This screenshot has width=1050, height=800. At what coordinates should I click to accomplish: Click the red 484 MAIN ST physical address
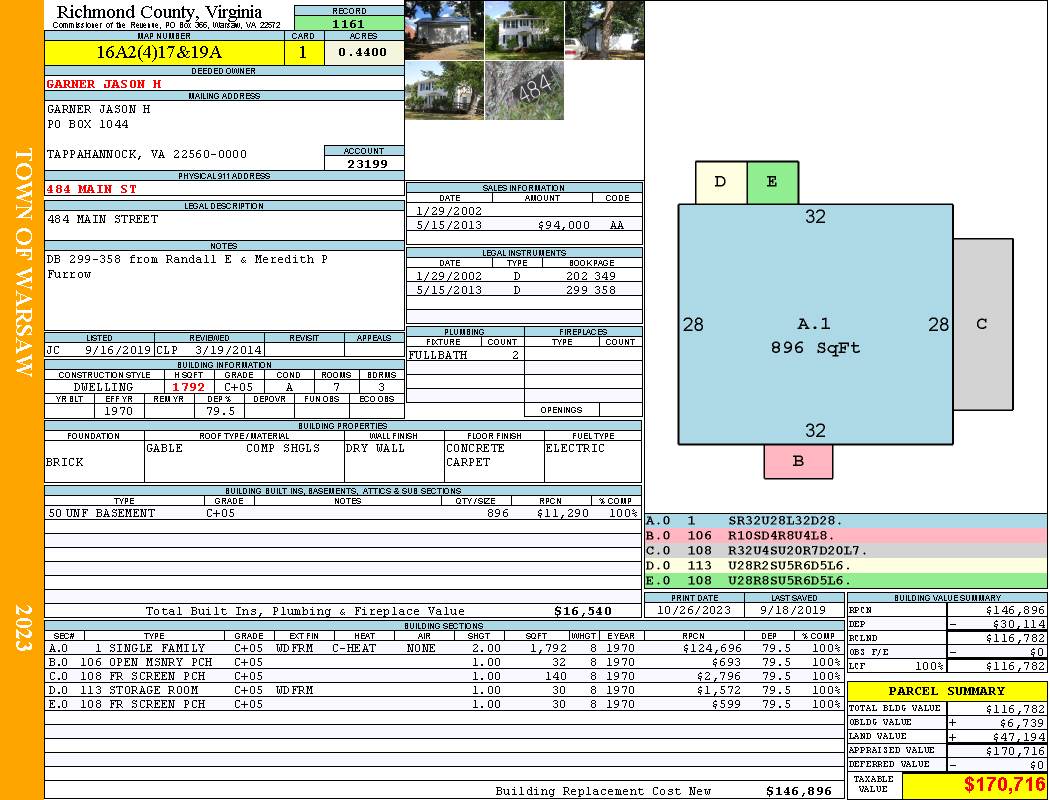[x=92, y=189]
